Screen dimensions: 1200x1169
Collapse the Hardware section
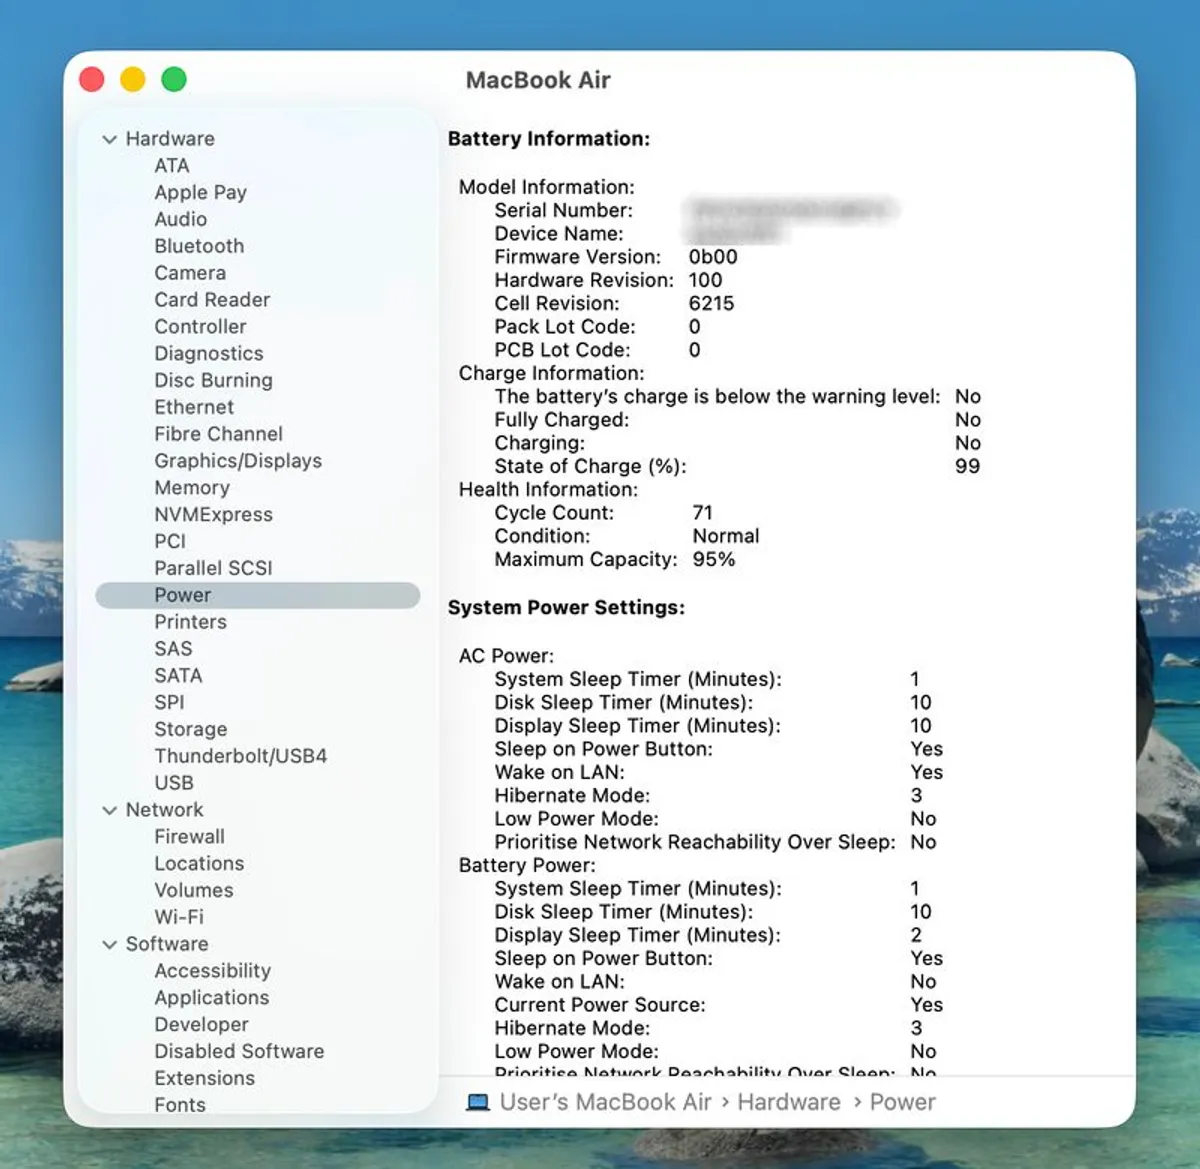pos(110,139)
